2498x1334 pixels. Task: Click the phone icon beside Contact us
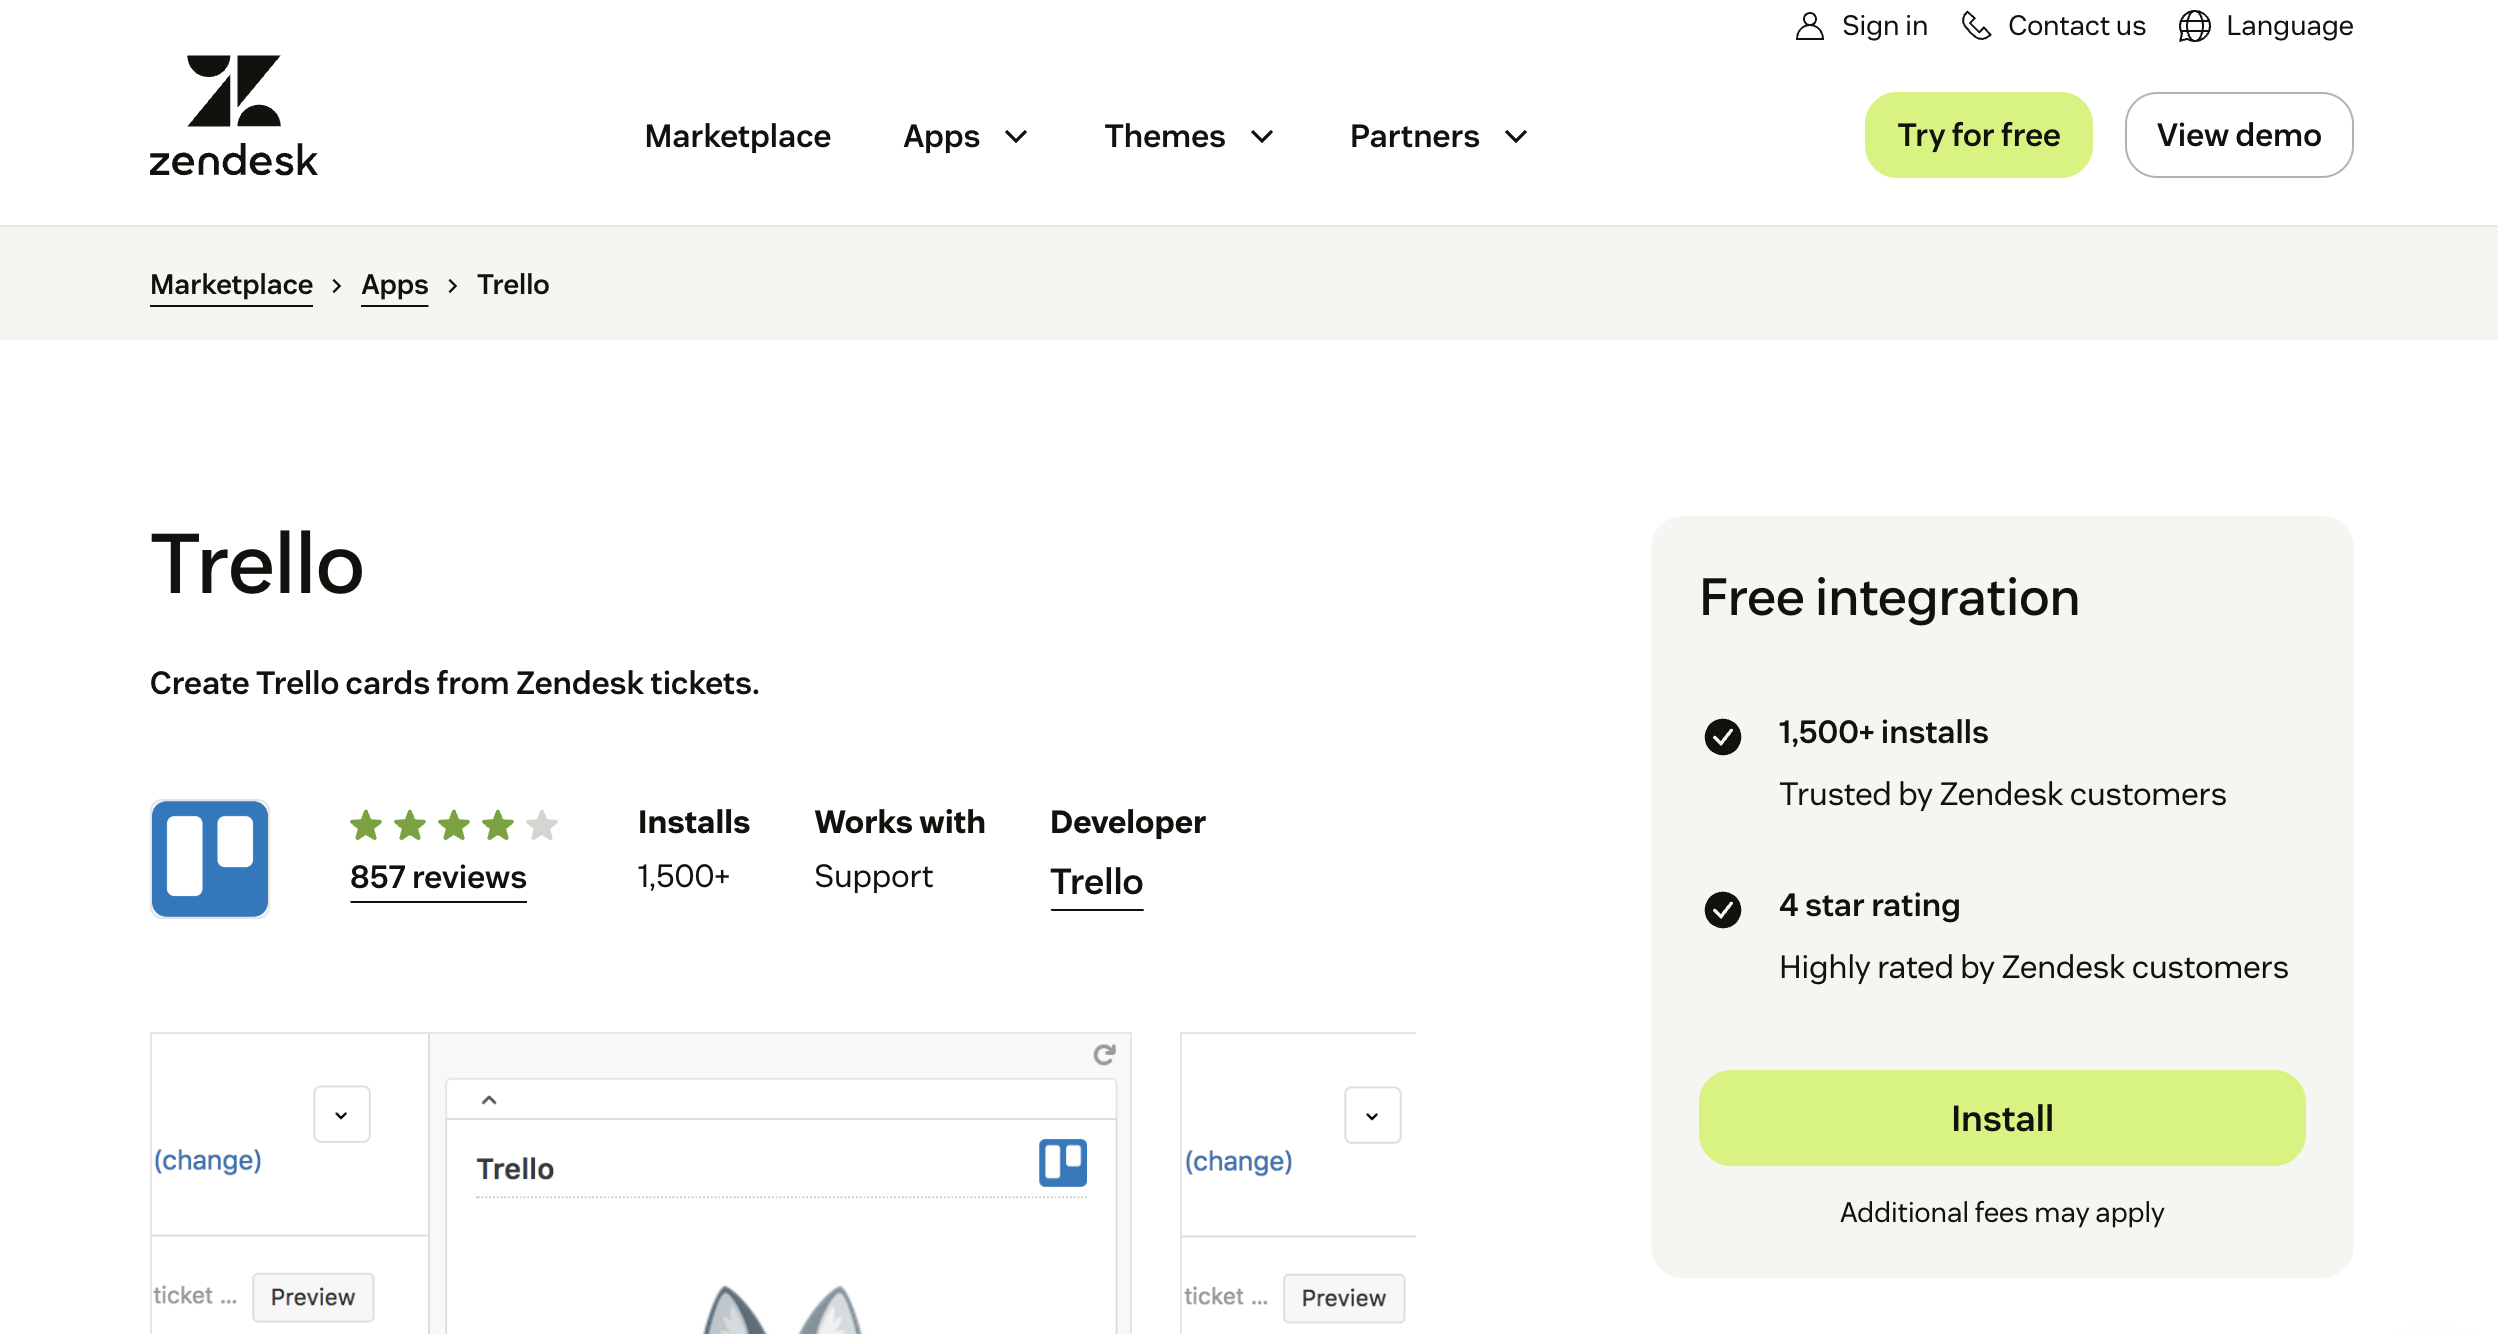point(1977,26)
